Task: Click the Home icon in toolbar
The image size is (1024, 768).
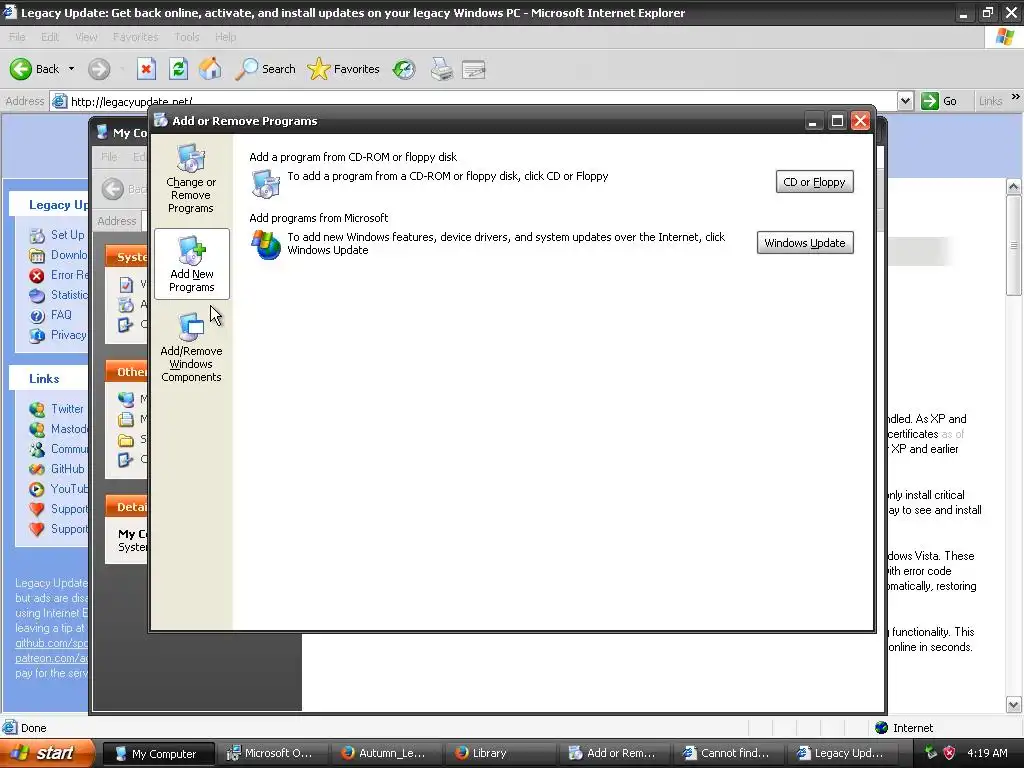Action: pos(210,69)
